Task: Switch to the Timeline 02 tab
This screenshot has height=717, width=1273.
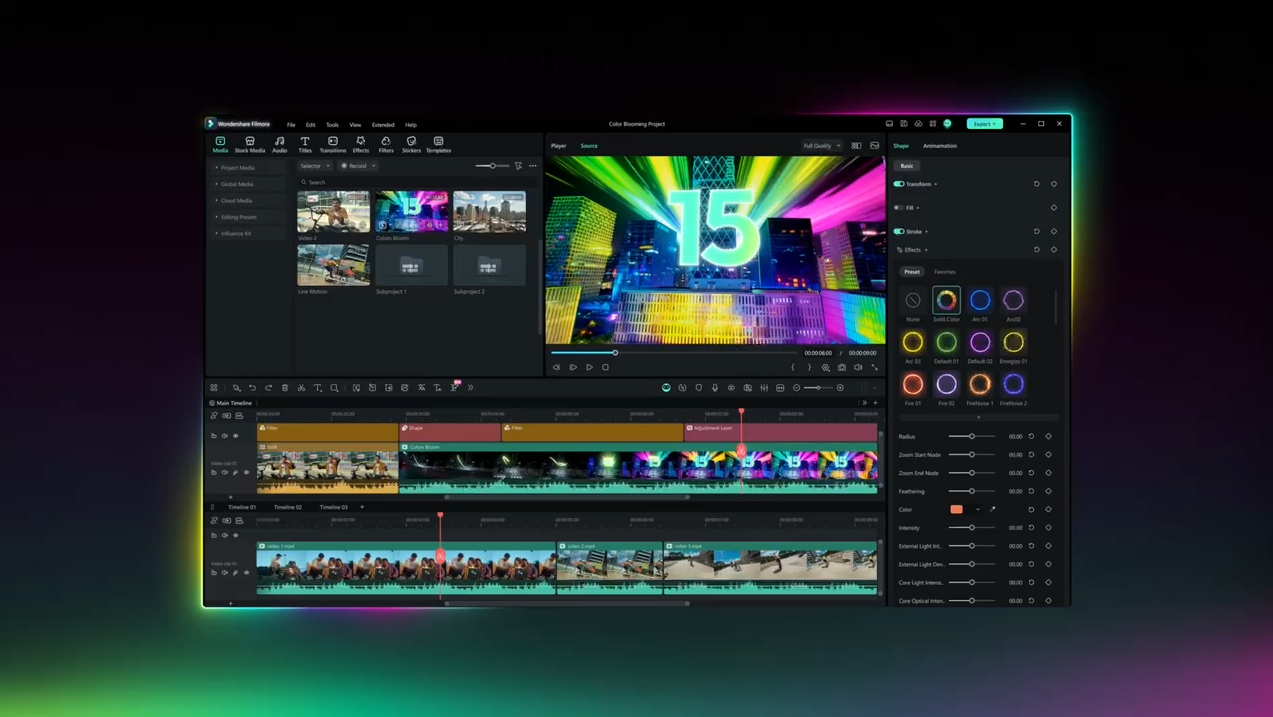Action: pyautogui.click(x=288, y=507)
